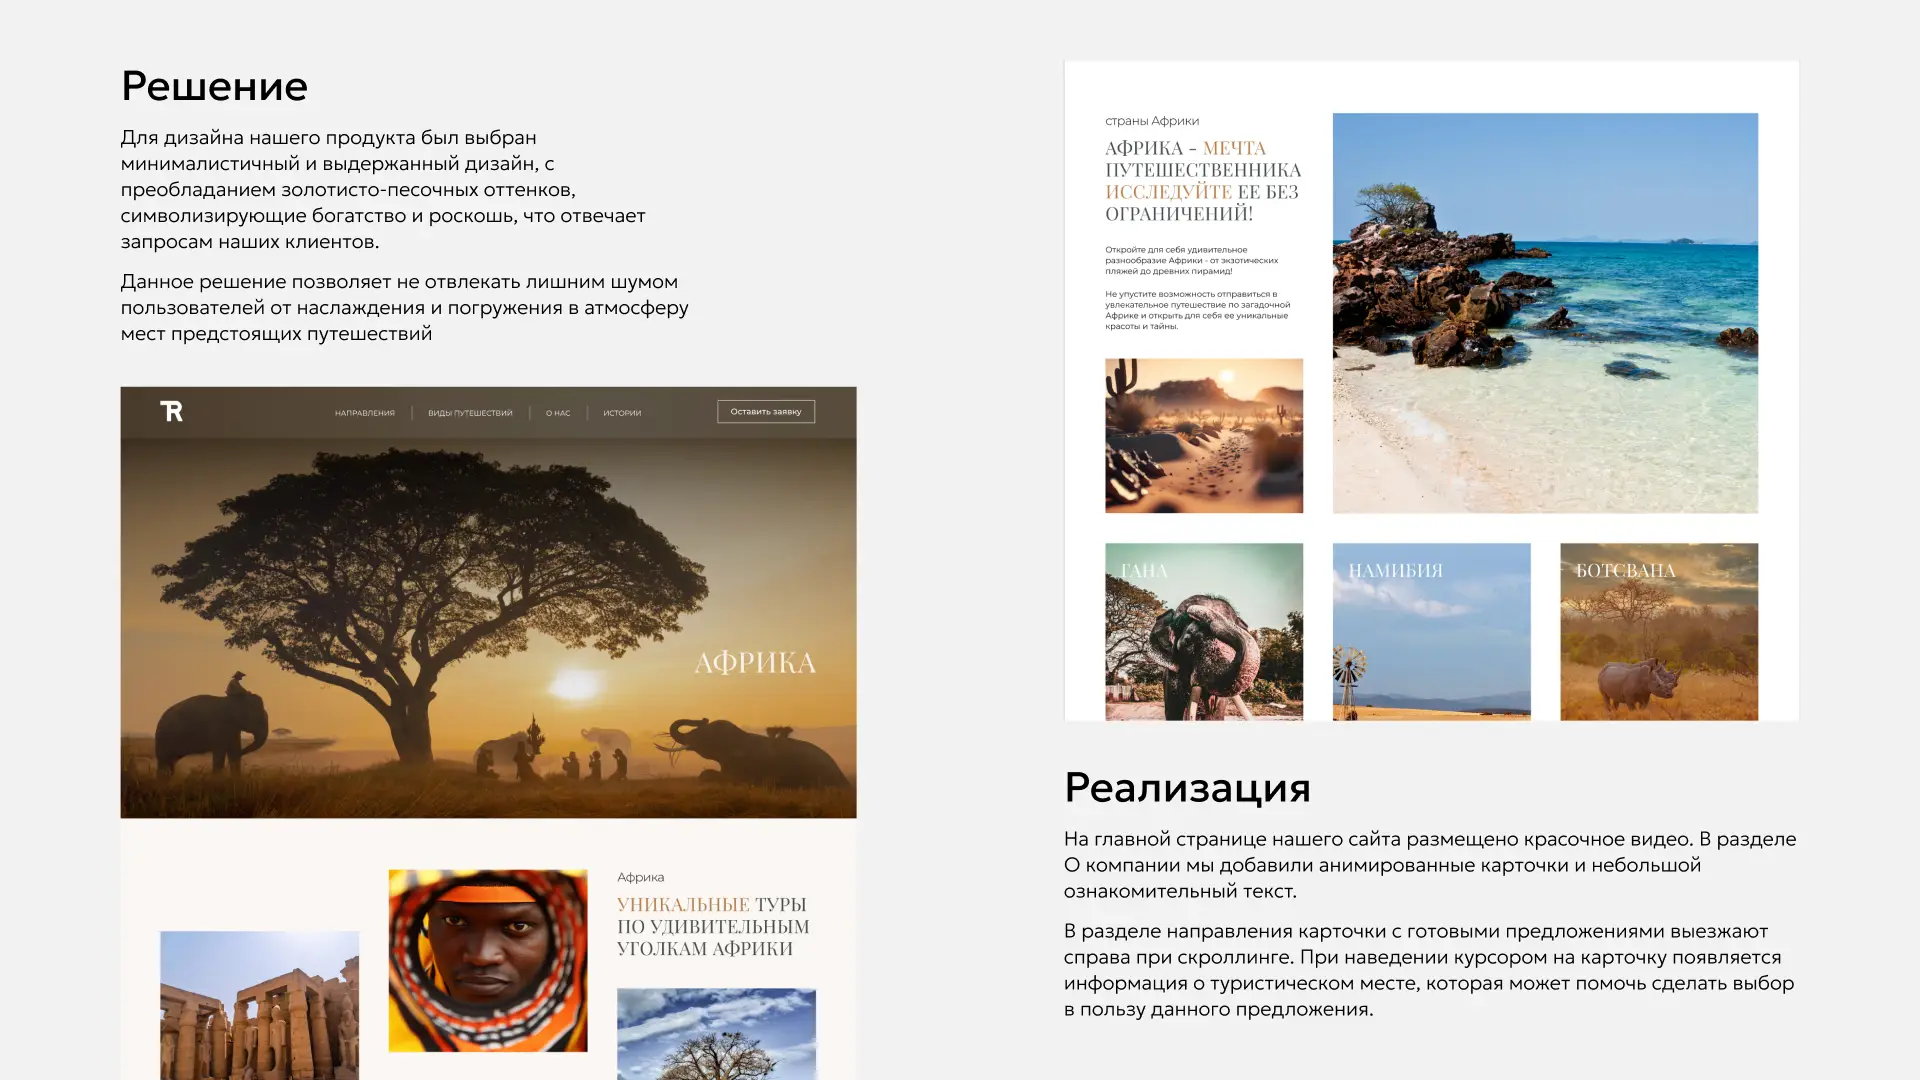Click the desert footprints photo

coord(1204,436)
